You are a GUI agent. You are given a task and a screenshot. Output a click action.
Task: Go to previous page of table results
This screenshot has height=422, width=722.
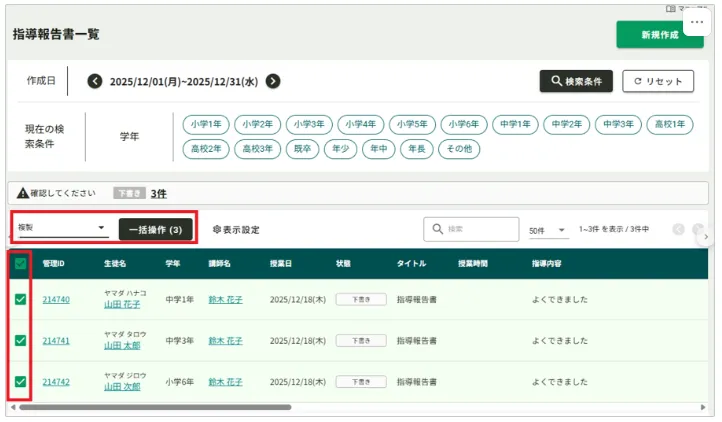[679, 230]
